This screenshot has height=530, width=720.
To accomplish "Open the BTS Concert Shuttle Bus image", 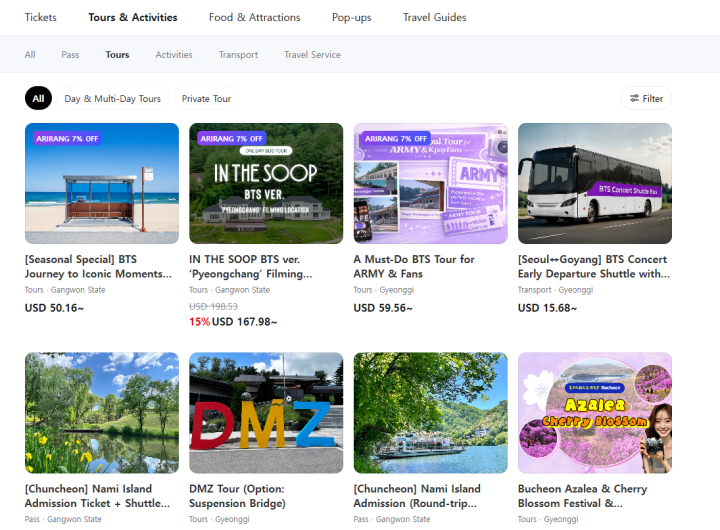I will tap(595, 183).
